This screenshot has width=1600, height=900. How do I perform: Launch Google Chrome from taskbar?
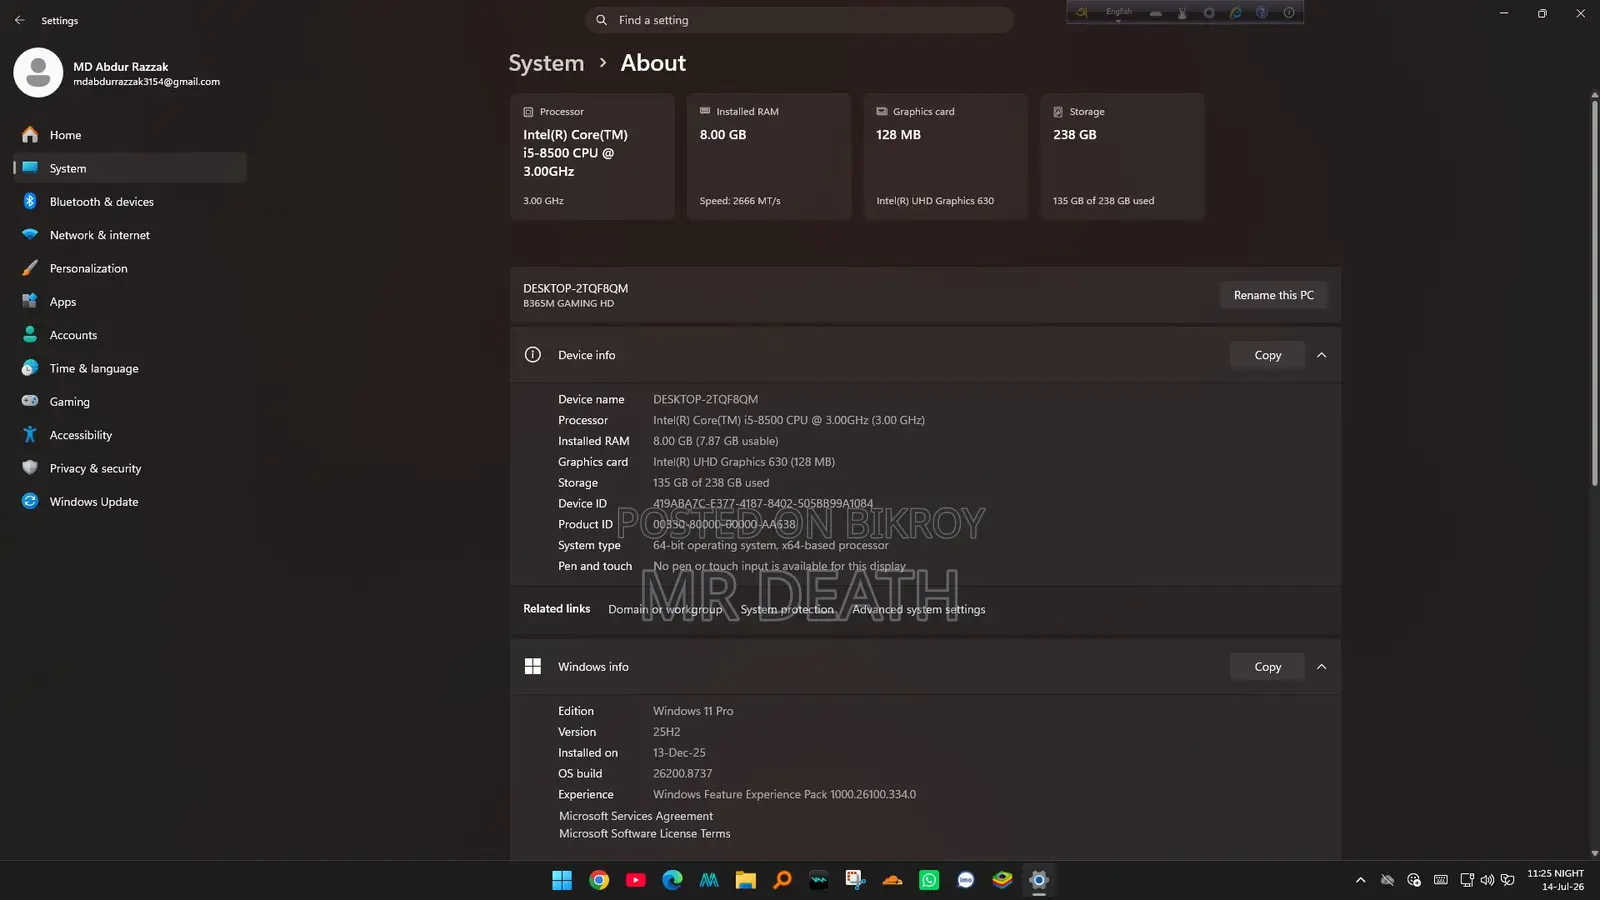[x=599, y=880]
